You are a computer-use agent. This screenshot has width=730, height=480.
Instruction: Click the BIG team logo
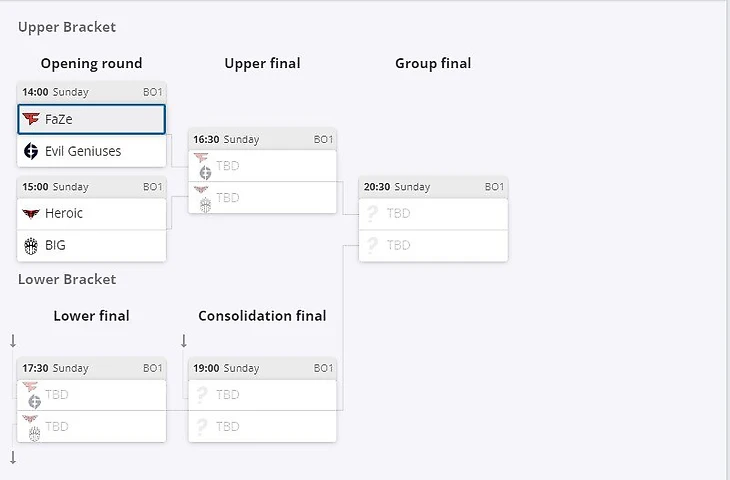pos(31,245)
